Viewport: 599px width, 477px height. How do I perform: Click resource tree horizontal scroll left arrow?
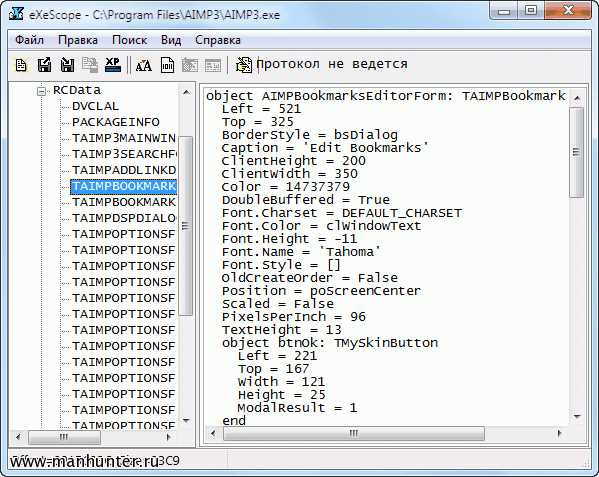click(18, 437)
